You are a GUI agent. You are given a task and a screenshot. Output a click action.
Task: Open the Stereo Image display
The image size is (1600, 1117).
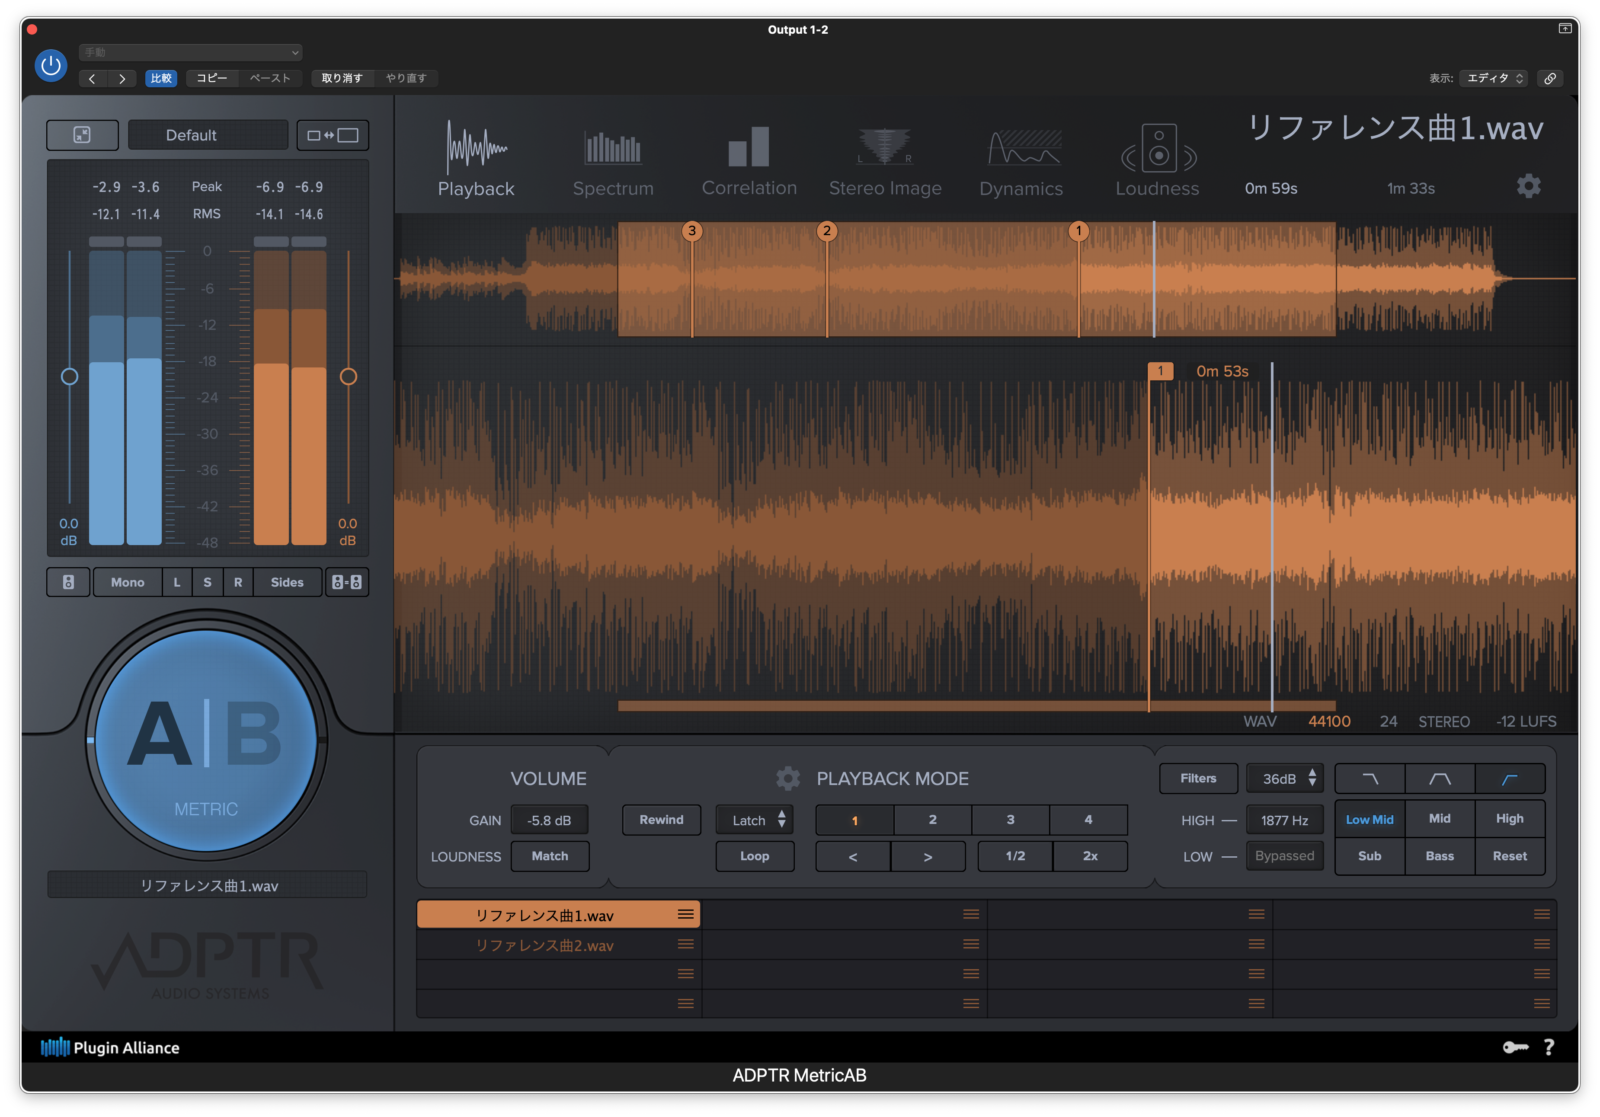[885, 160]
